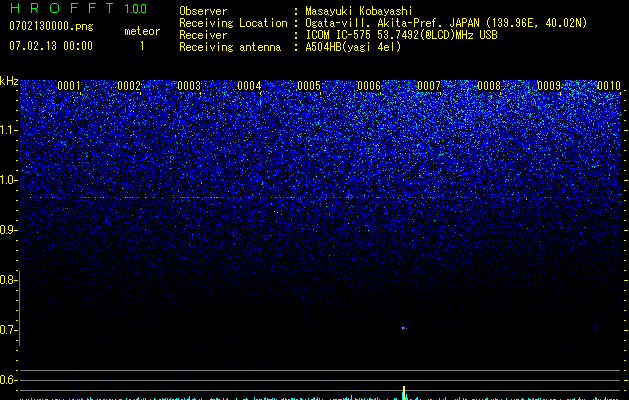Image resolution: width=629 pixels, height=400 pixels.
Task: Click the meteor count label
Action: 142,31
